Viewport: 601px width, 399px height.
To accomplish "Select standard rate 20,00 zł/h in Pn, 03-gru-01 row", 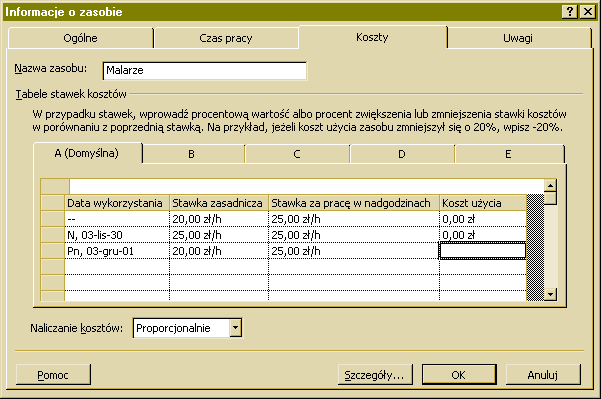I will click(219, 251).
